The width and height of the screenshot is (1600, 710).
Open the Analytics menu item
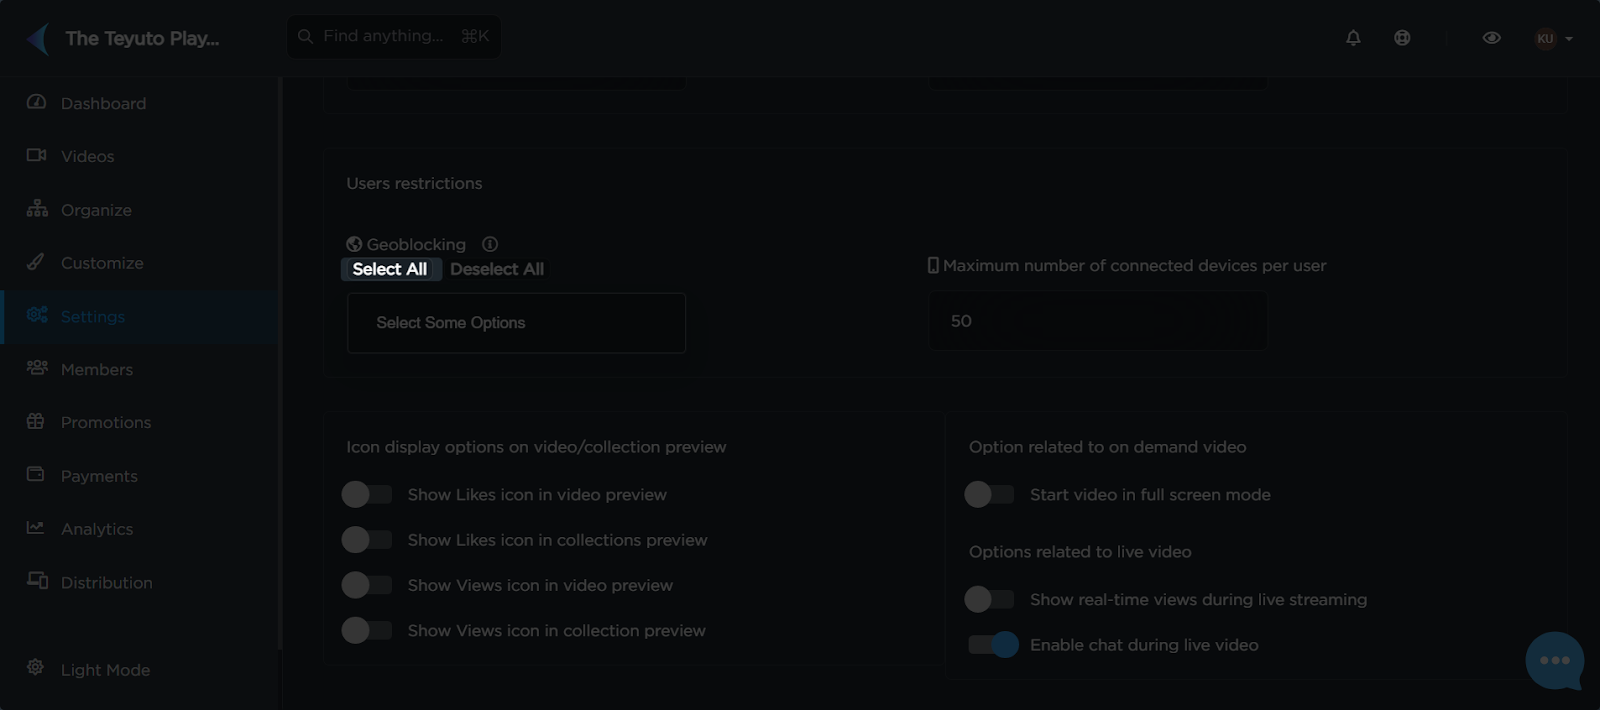[96, 529]
